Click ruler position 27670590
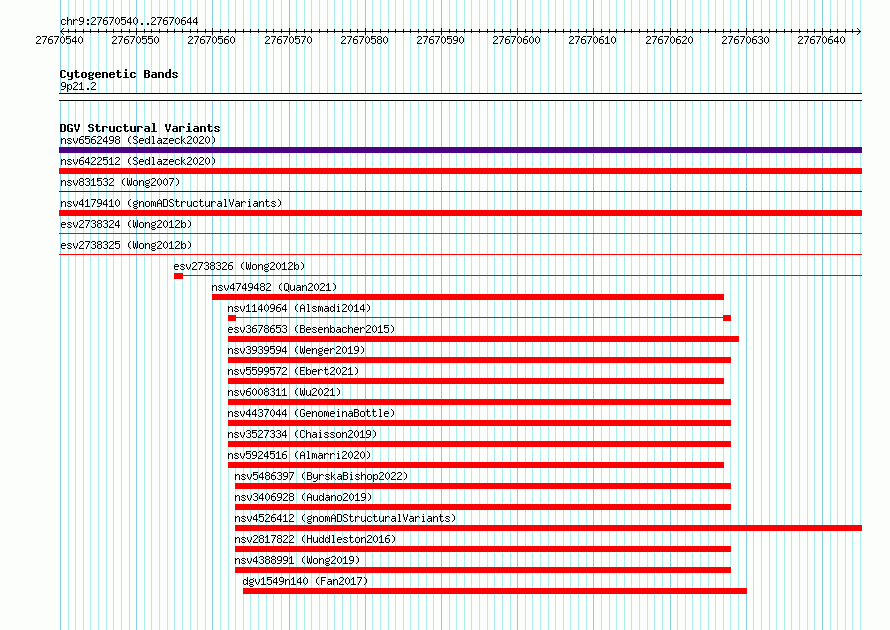 (440, 40)
